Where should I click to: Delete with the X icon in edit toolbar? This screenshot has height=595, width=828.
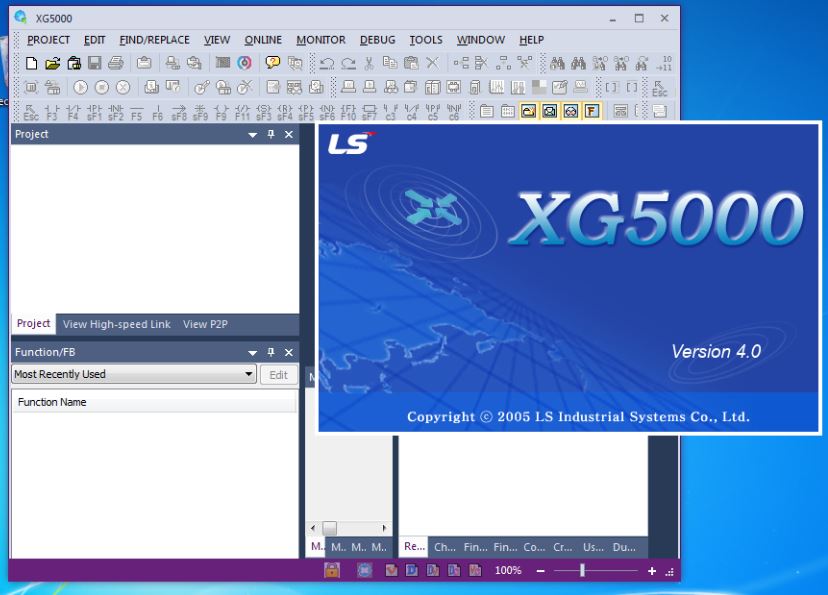432,63
